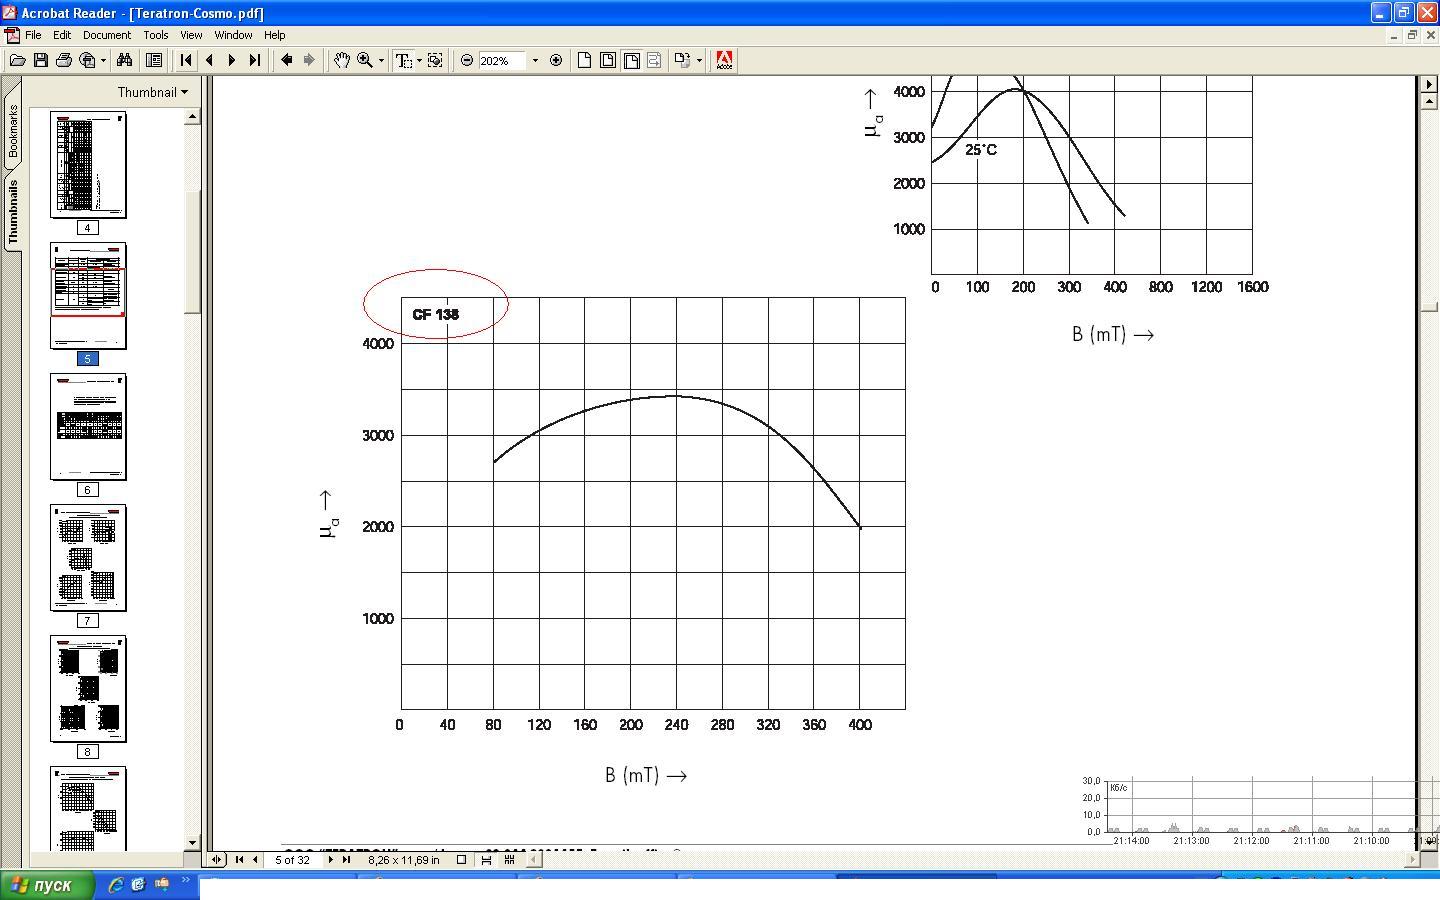The width and height of the screenshot is (1440, 900).
Task: Click the zoom out minus button
Action: 467,60
